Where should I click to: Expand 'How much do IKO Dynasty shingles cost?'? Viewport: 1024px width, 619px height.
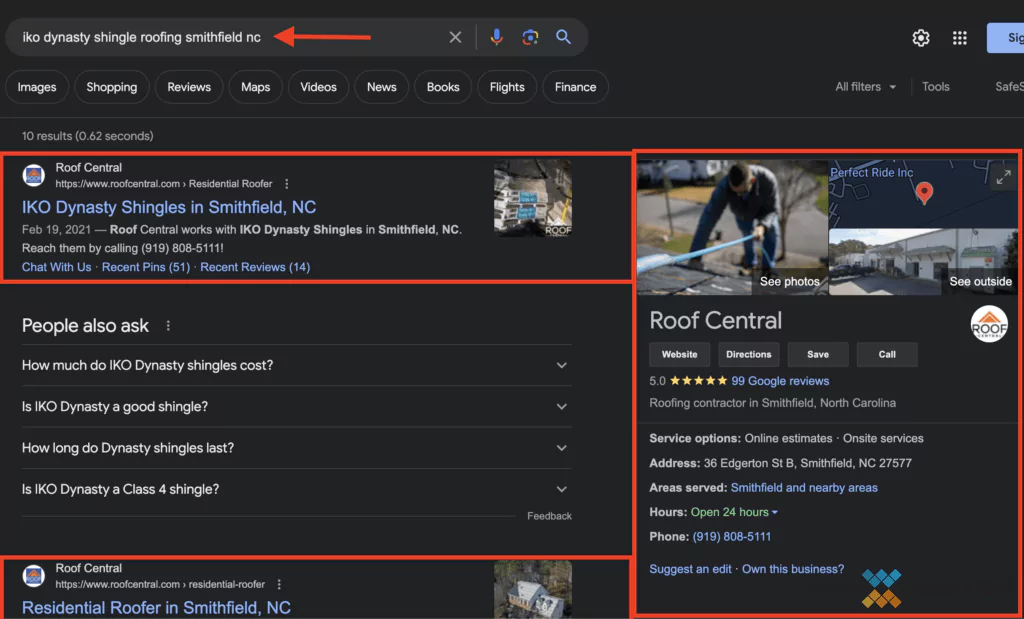point(296,365)
